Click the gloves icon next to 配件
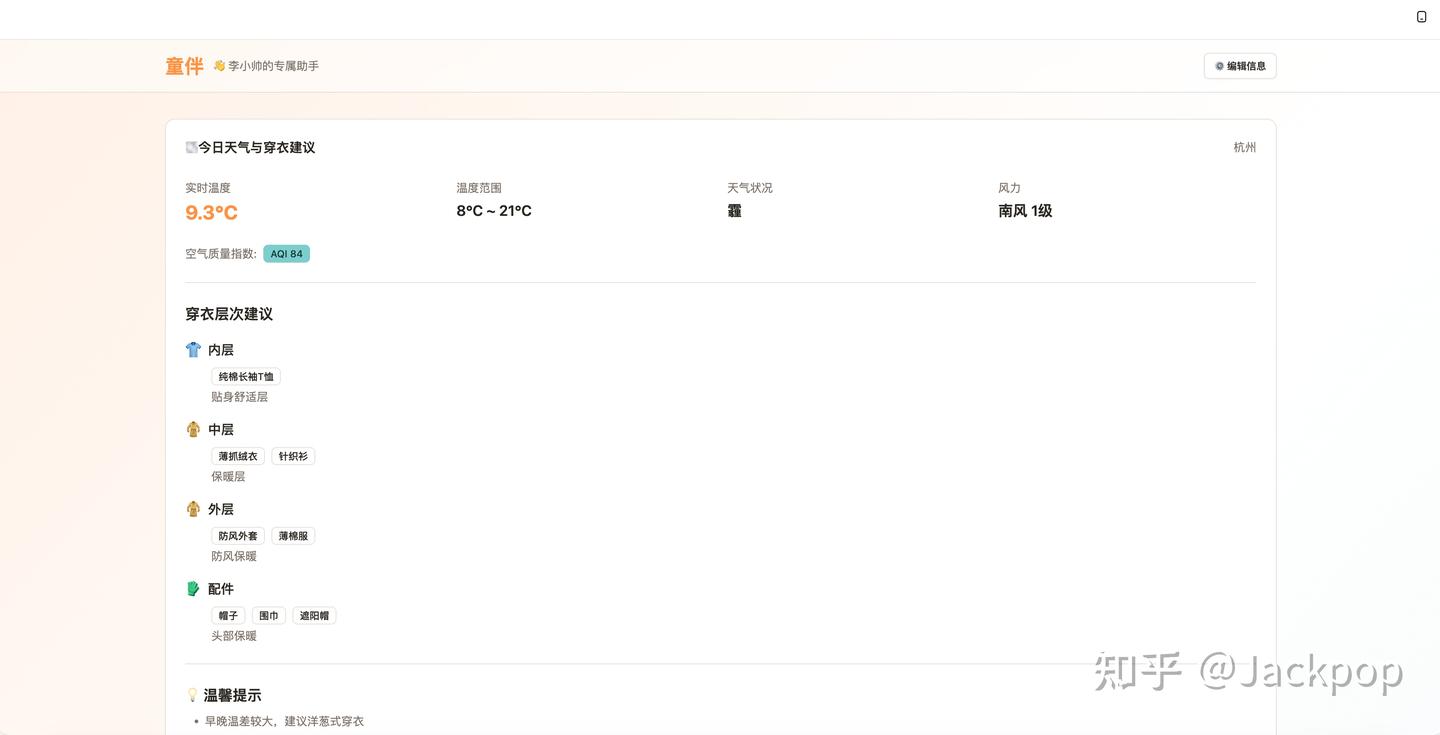This screenshot has height=735, width=1440. coord(193,589)
